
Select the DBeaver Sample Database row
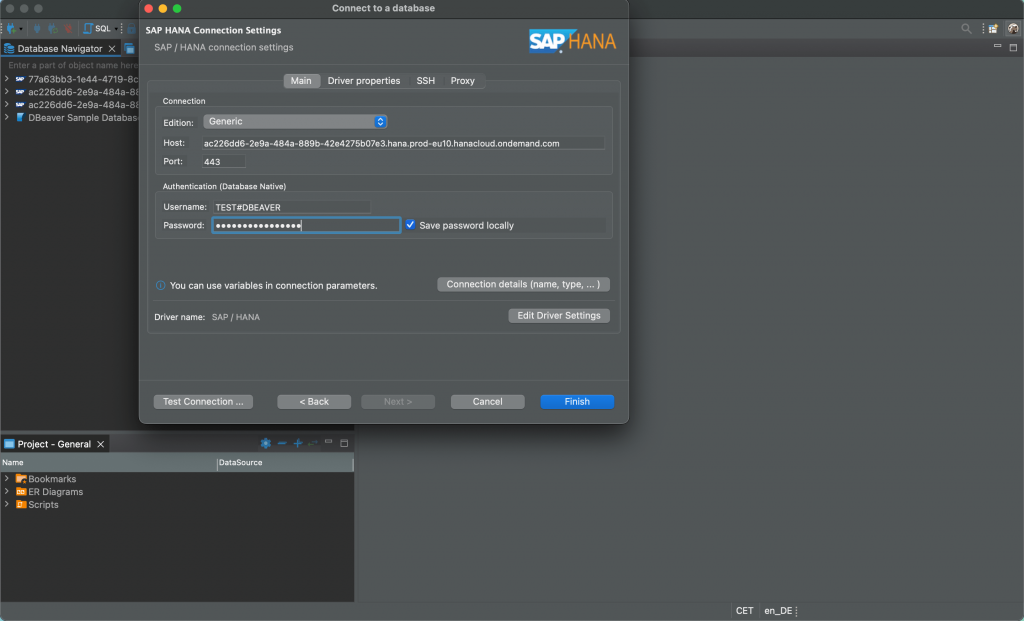69,118
